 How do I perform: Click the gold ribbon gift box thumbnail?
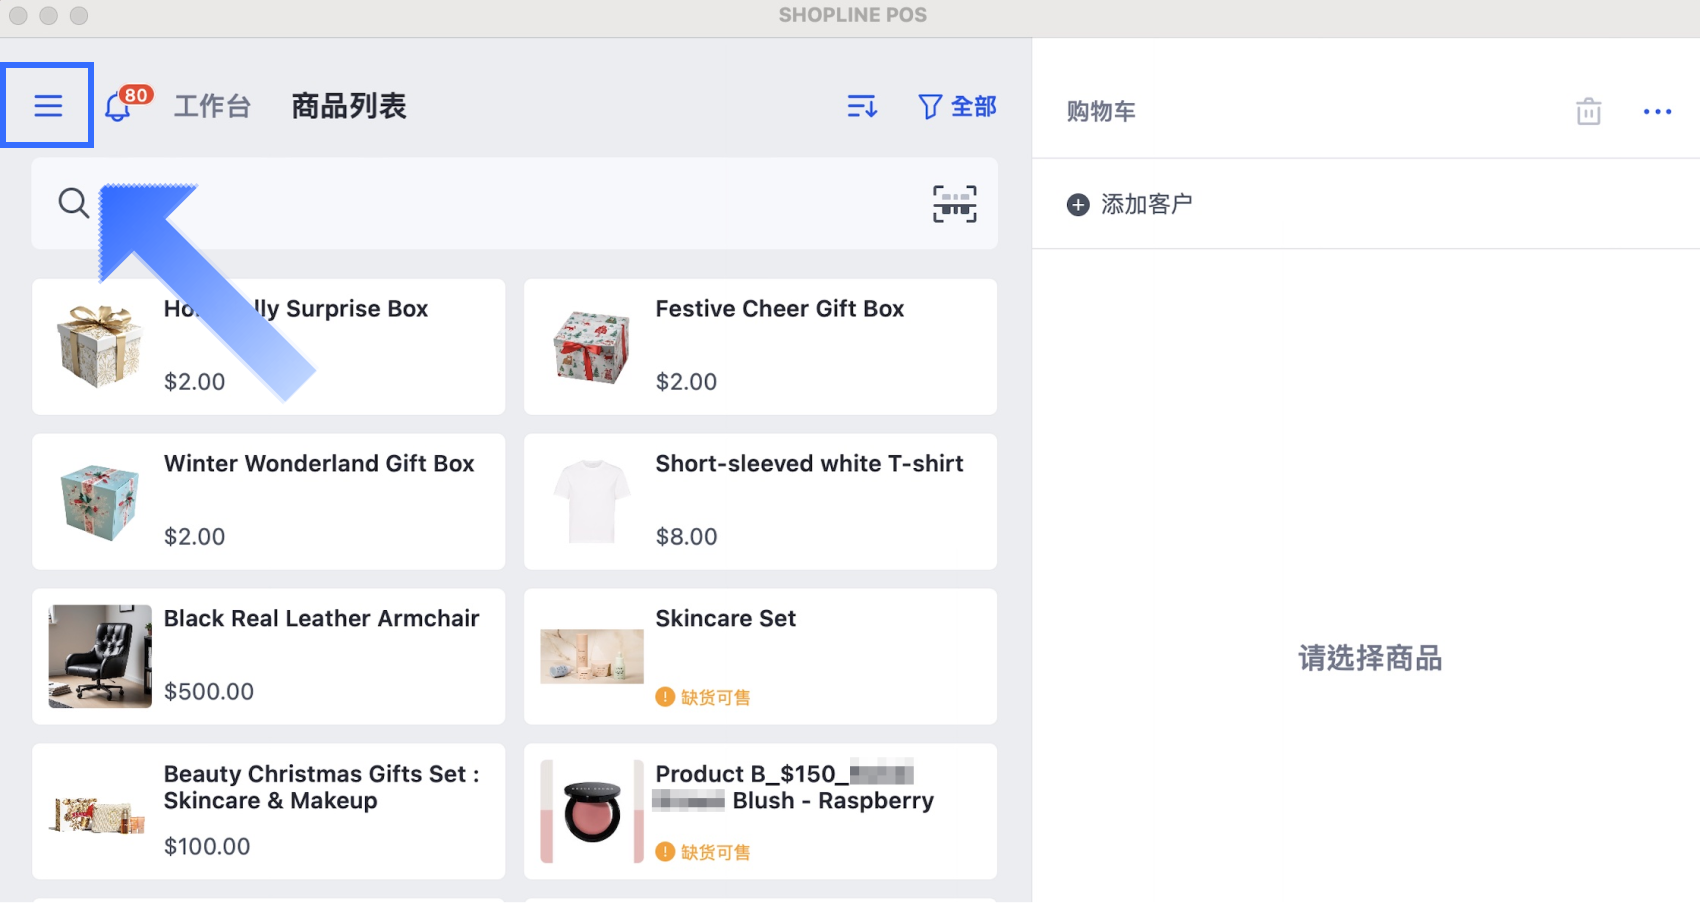(100, 346)
